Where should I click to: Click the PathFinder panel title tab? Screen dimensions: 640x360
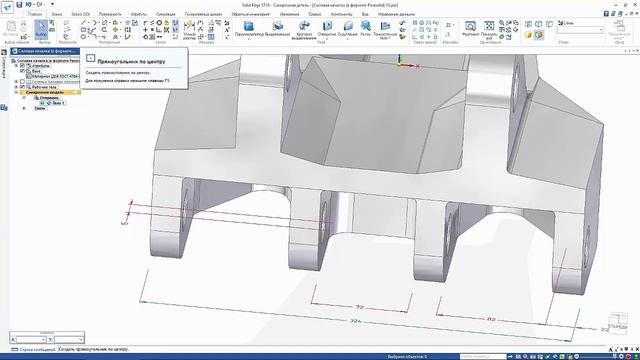point(45,51)
